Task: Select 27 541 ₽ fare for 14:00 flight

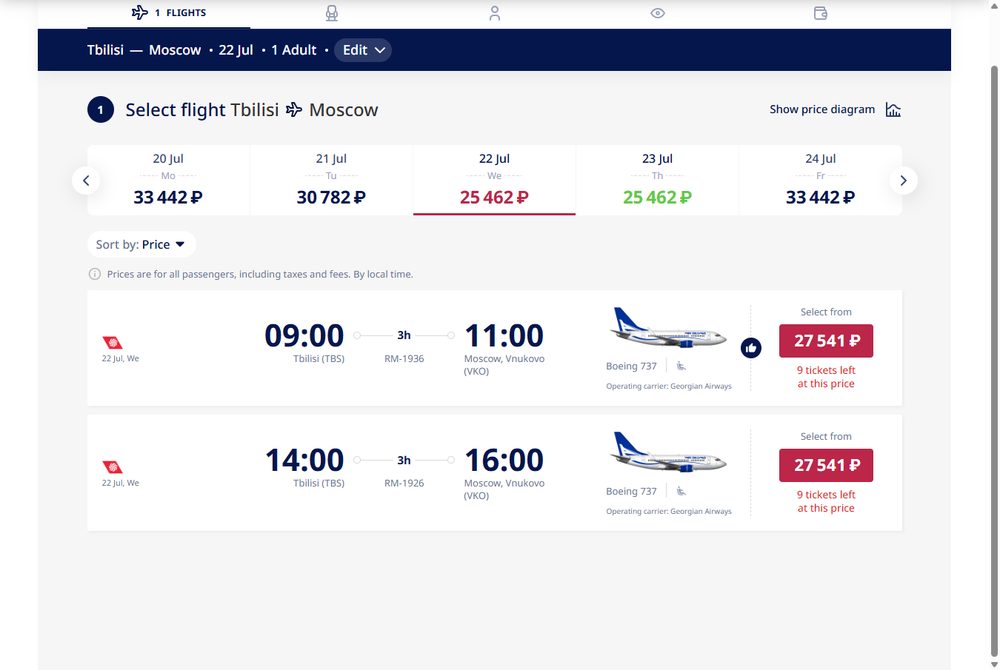Action: pyautogui.click(x=826, y=465)
